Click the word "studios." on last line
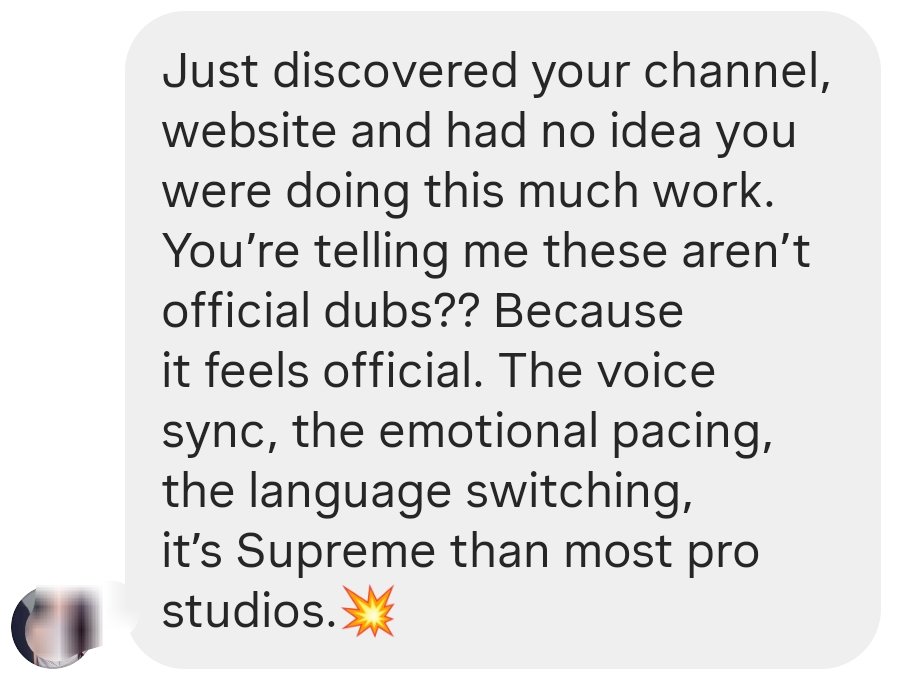 (249, 611)
